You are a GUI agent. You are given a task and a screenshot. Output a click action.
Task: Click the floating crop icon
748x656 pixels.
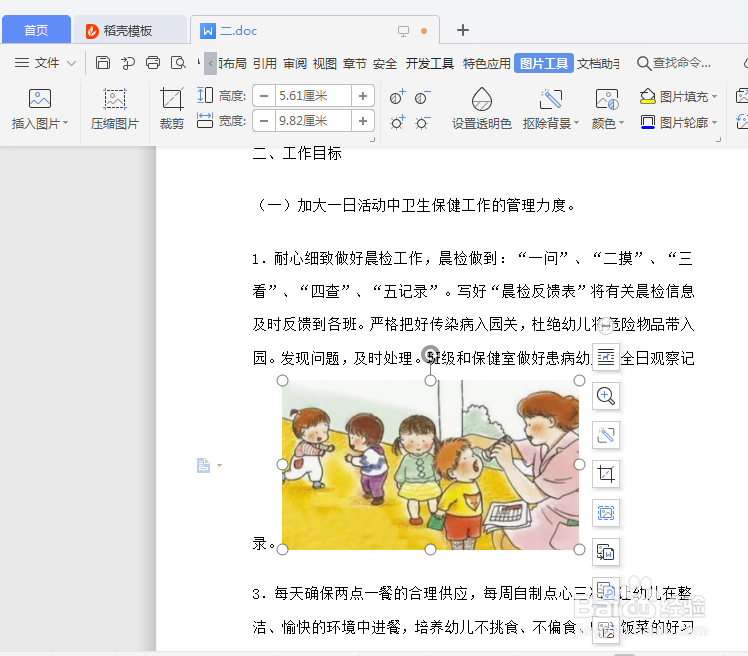tap(606, 474)
